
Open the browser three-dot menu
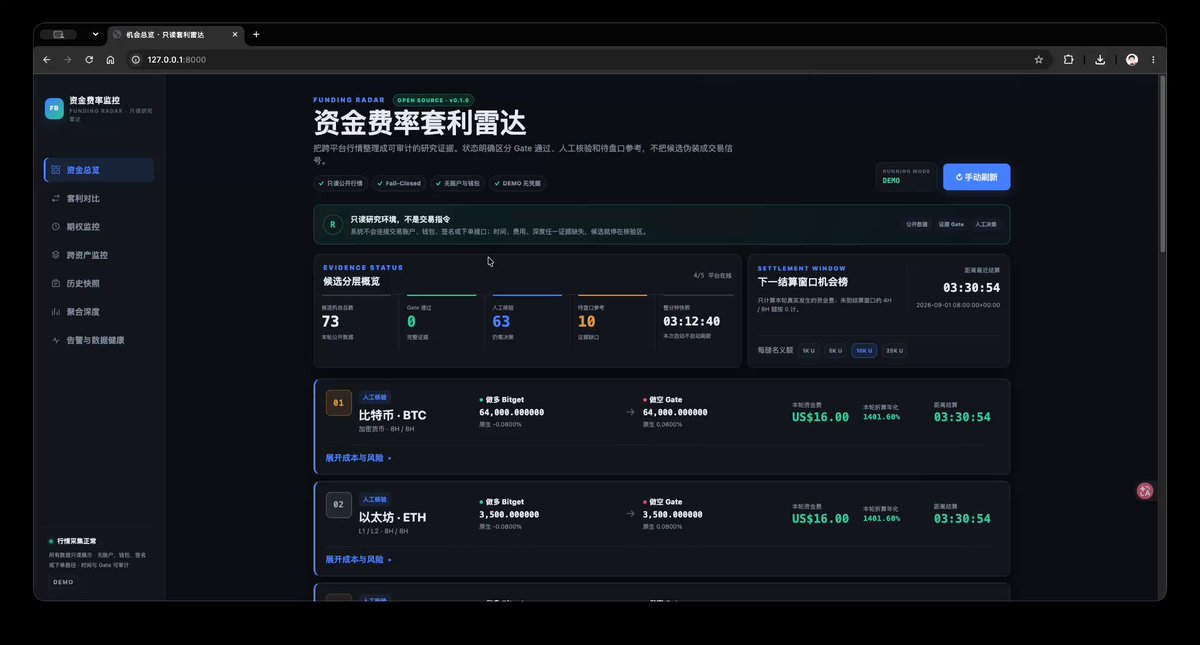pos(1154,60)
